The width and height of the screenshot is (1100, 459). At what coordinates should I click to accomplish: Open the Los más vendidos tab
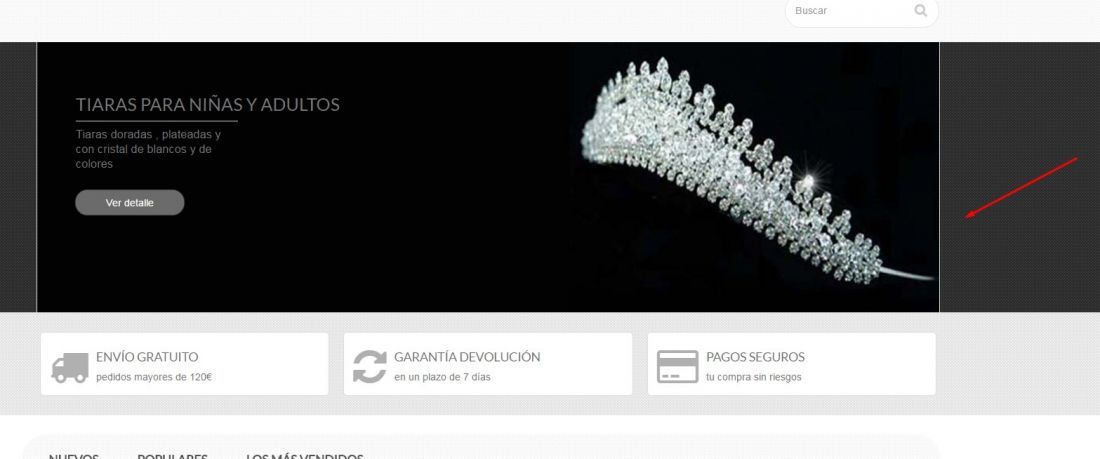304,456
